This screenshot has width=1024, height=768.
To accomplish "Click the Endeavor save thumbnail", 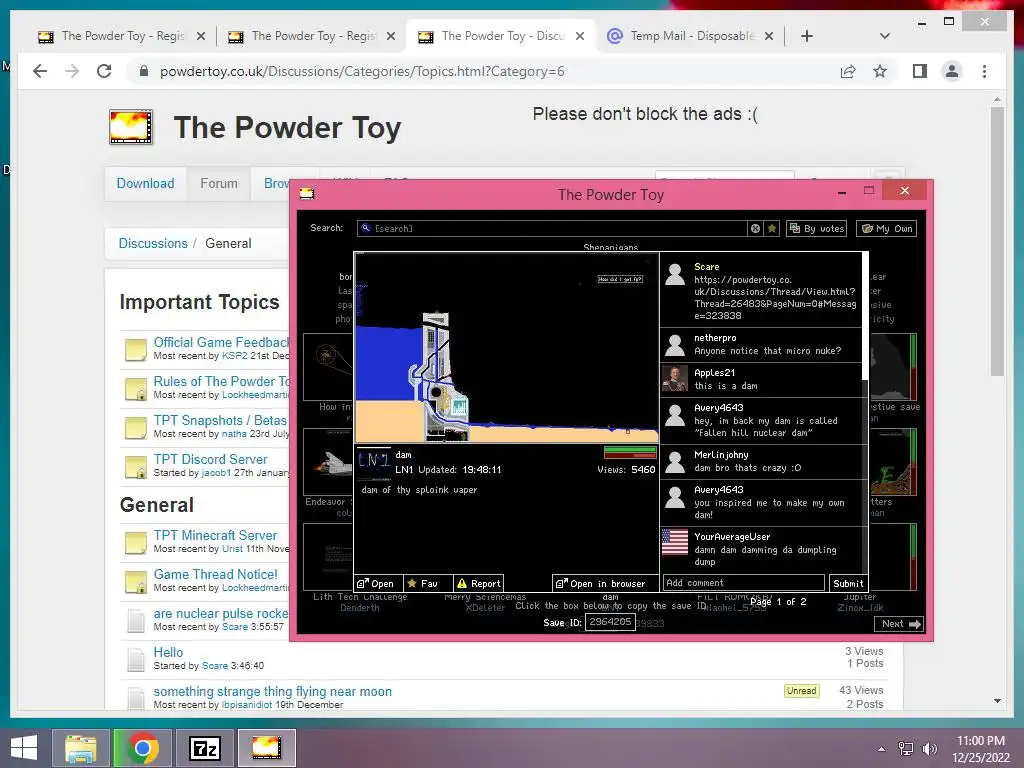I will pos(328,462).
